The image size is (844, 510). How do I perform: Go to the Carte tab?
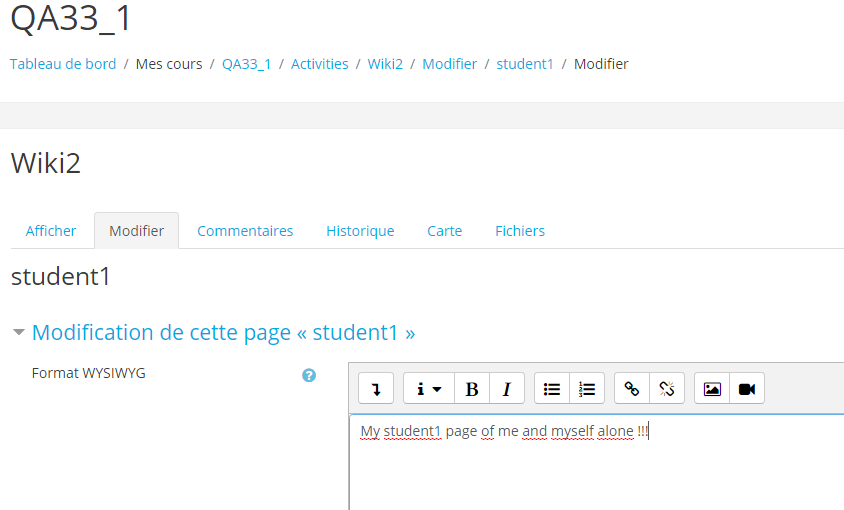click(445, 231)
